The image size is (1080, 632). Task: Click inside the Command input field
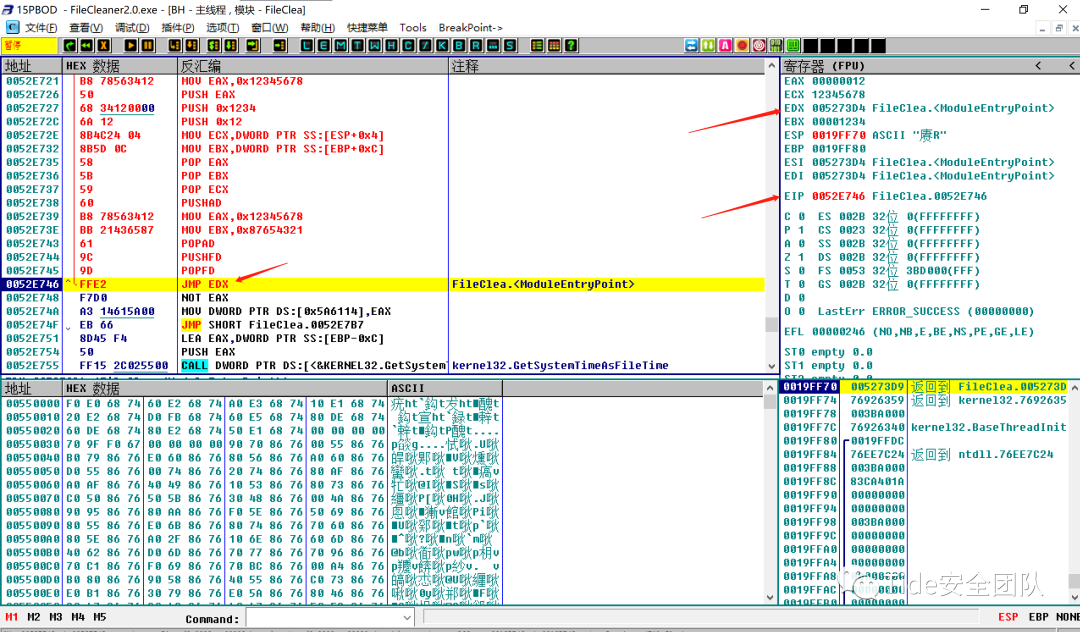point(323,618)
